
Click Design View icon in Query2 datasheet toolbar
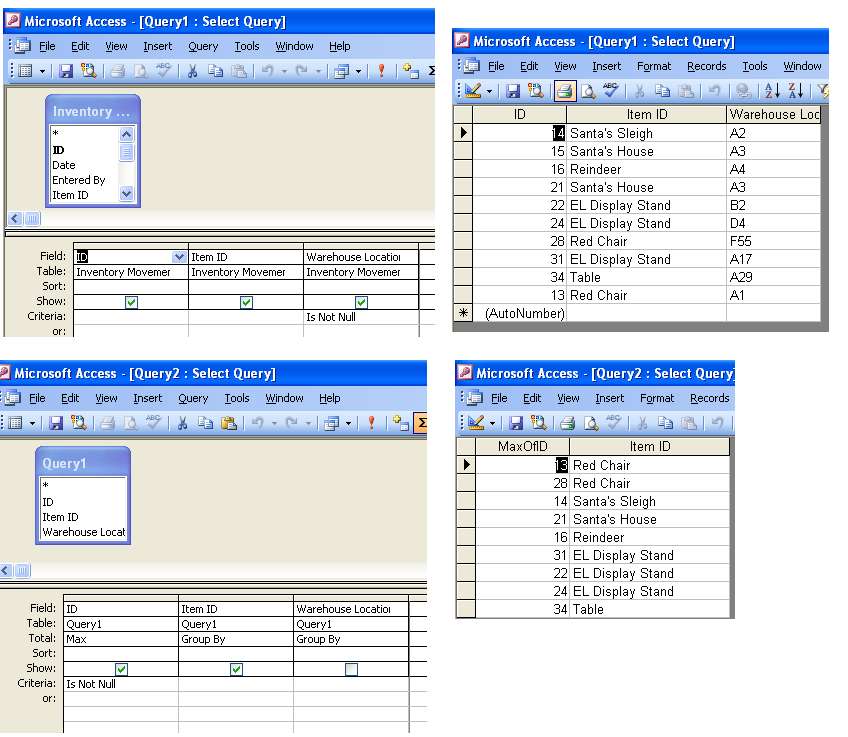pyautogui.click(x=476, y=423)
